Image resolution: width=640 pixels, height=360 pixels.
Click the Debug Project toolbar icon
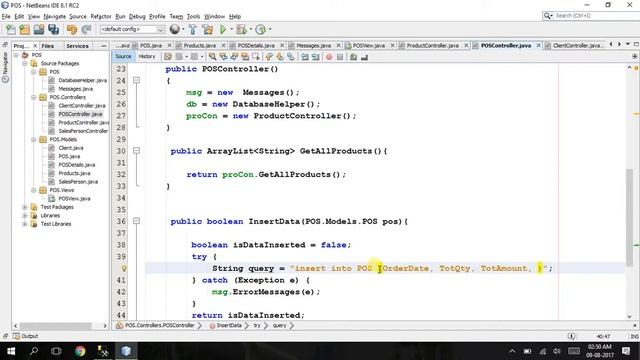241,29
